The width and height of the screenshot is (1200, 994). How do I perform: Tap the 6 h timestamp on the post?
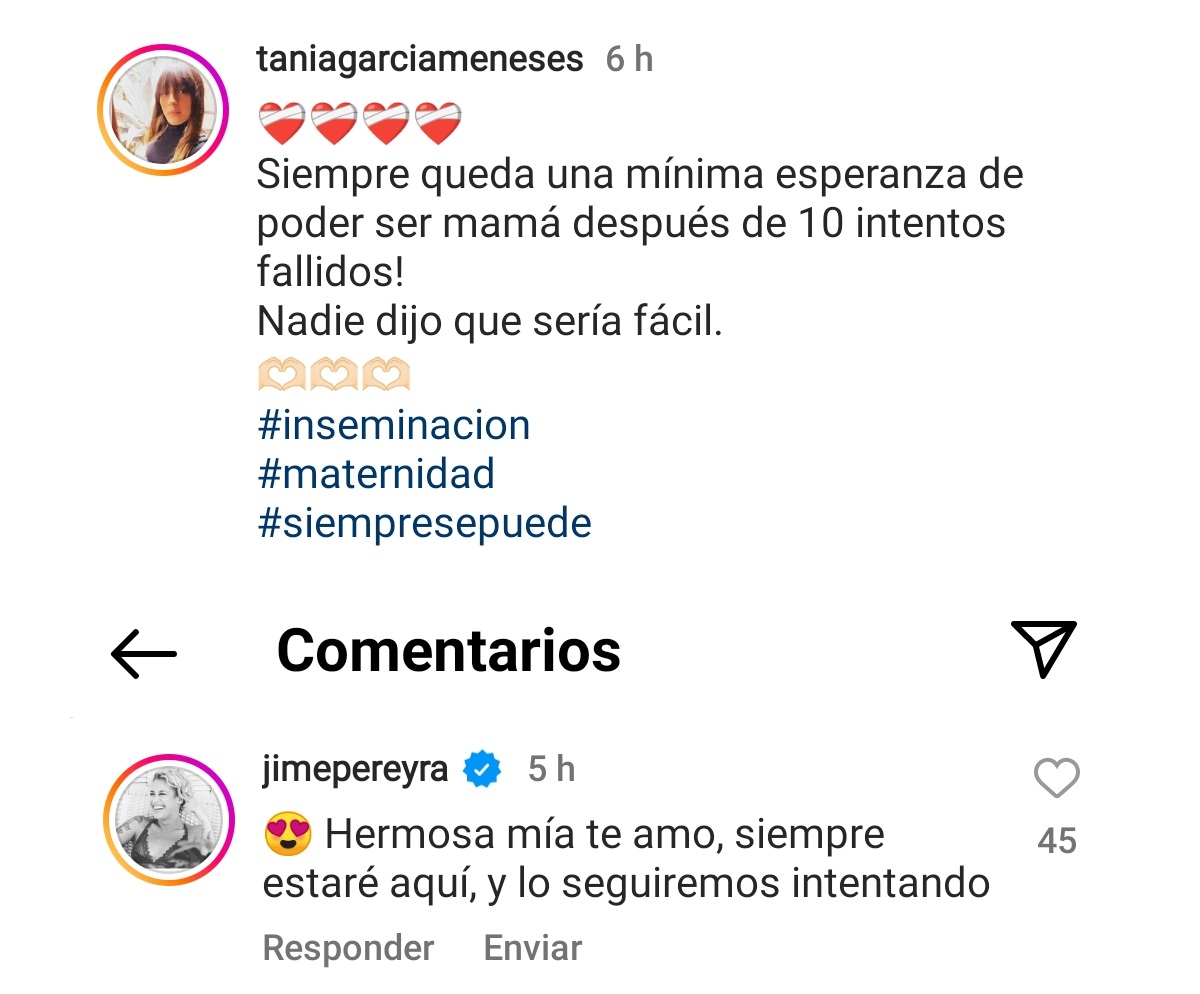pyautogui.click(x=628, y=58)
